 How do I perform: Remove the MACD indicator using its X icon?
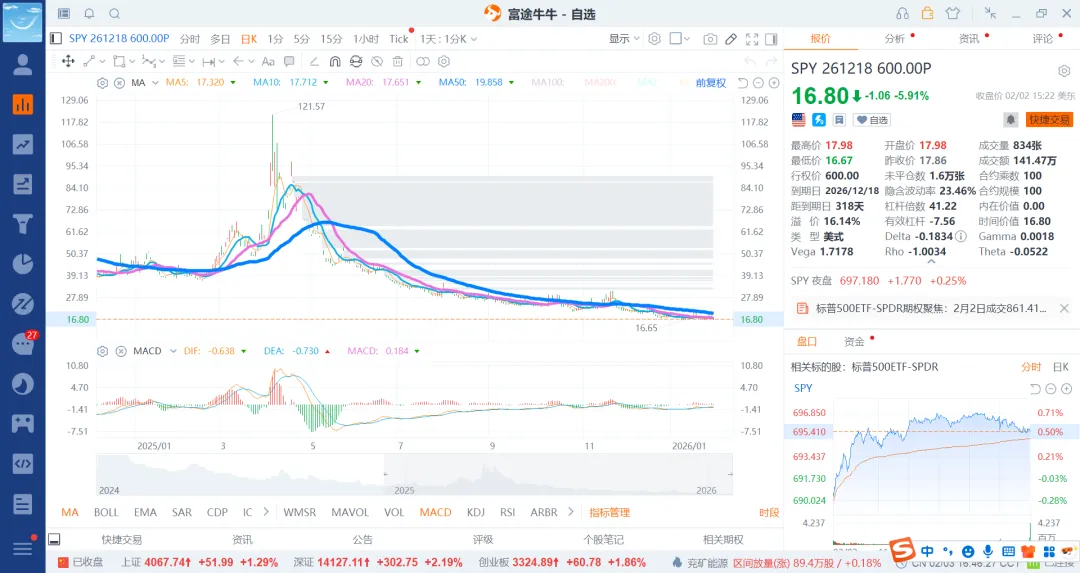(x=121, y=351)
